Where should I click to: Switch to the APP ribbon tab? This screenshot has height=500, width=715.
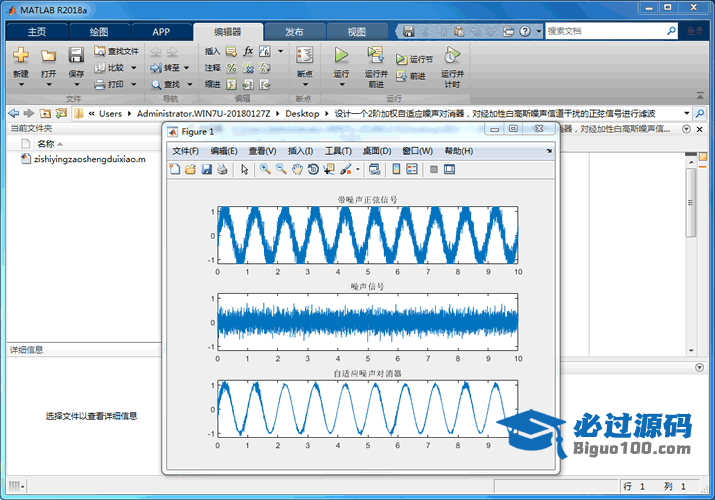pos(161,32)
